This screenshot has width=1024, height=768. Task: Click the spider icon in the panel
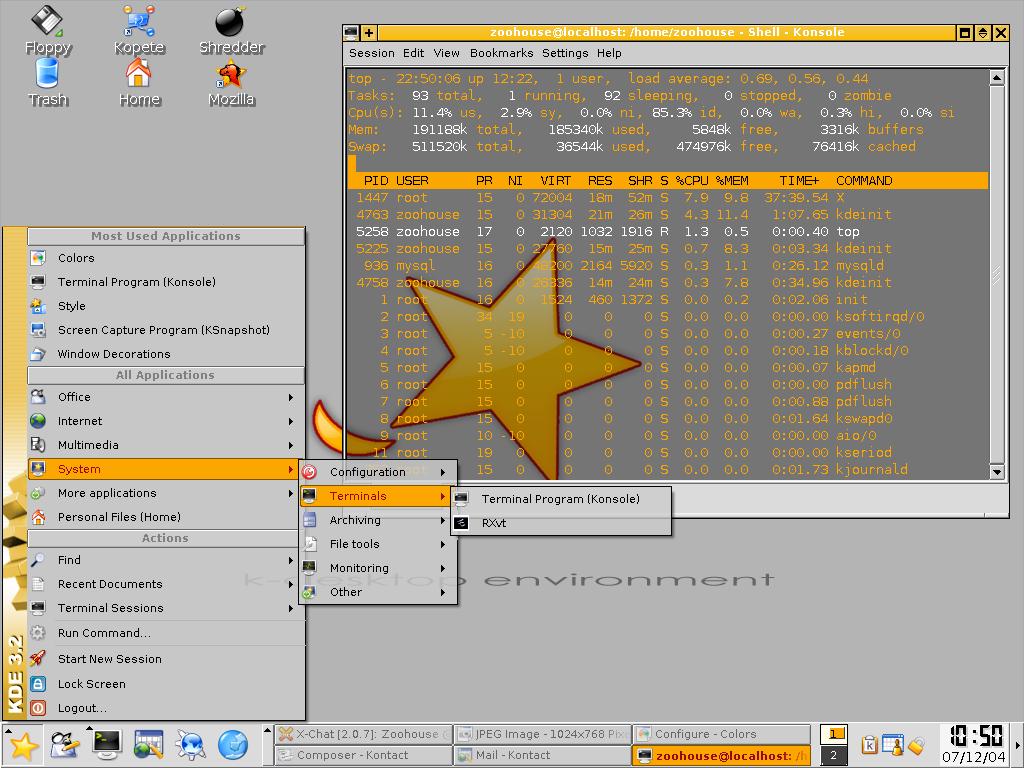coord(191,745)
